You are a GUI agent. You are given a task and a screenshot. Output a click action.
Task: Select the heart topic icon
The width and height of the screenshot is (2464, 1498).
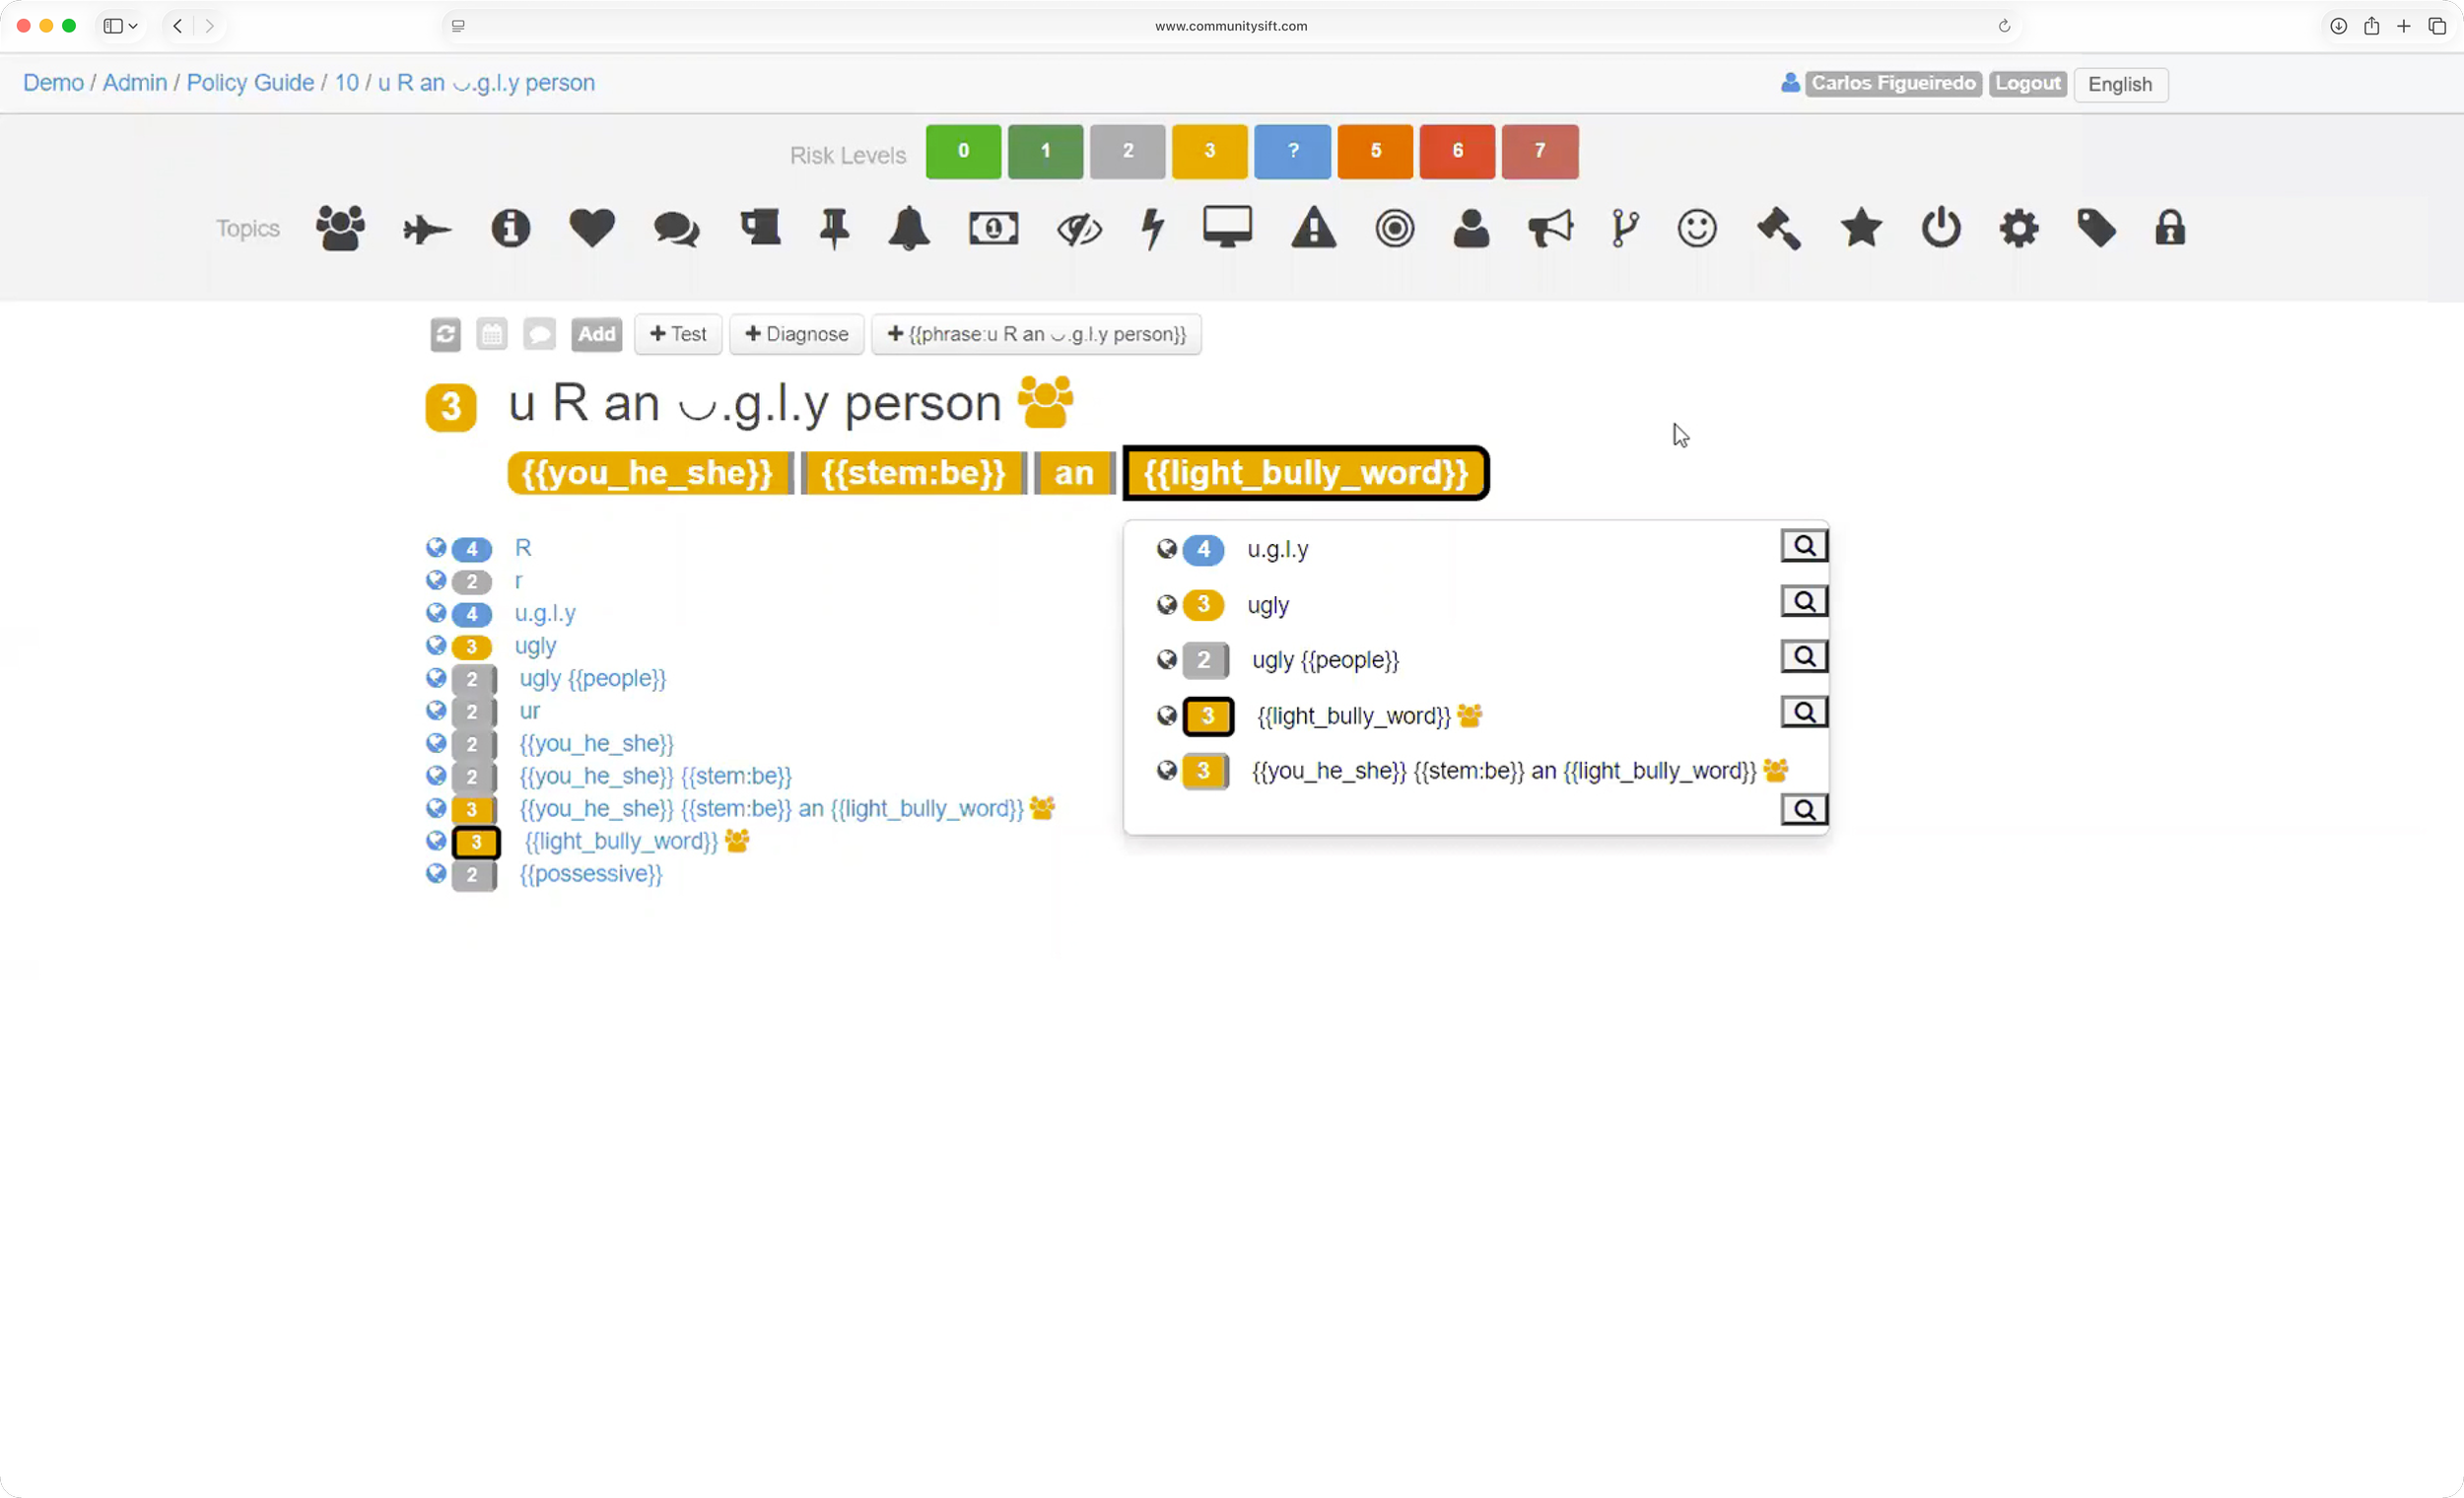coord(592,228)
